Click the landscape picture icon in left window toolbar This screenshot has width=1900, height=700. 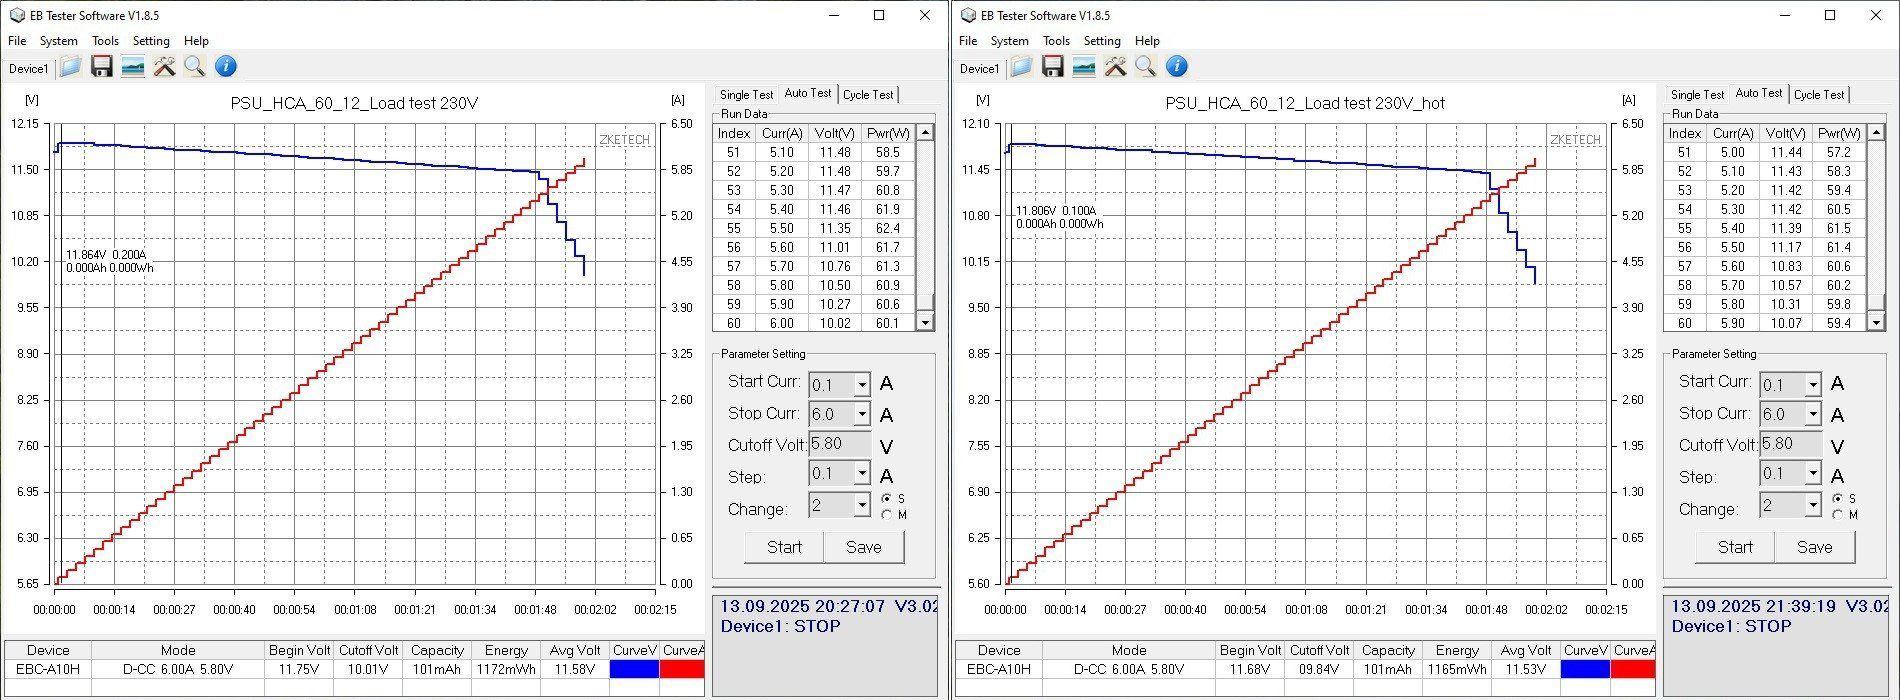(132, 67)
